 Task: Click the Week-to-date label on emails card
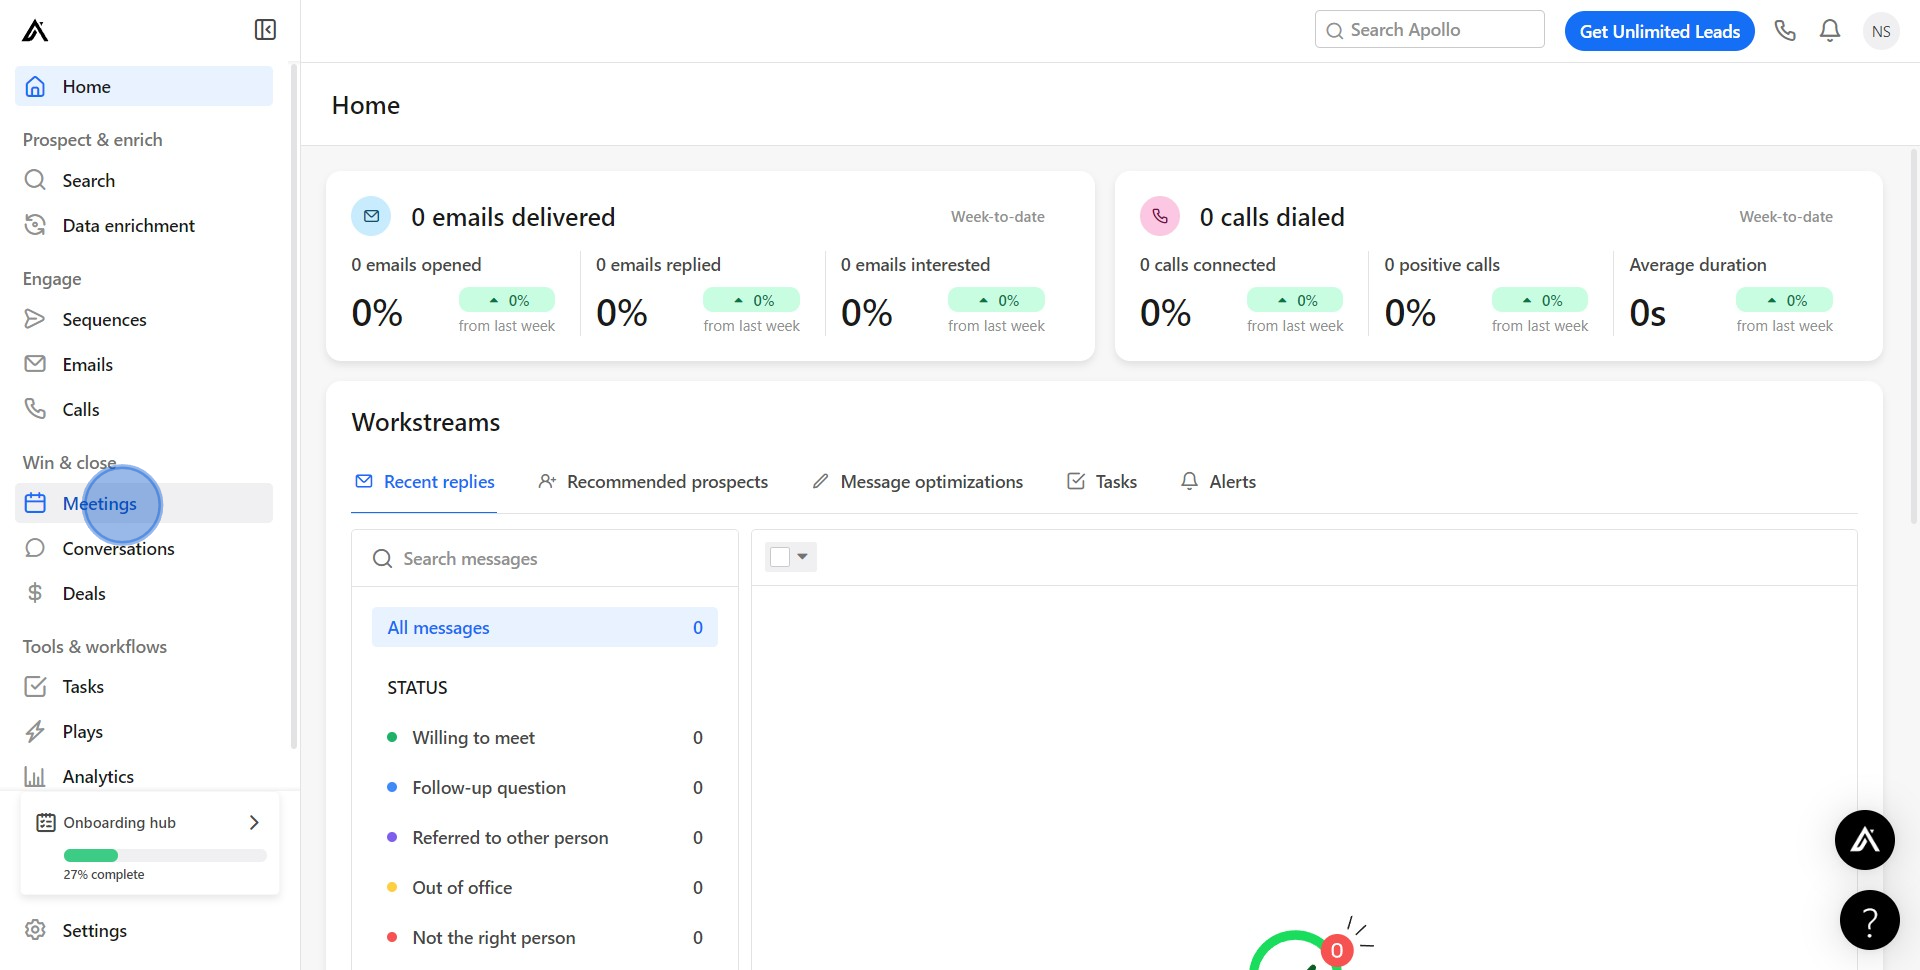point(997,216)
